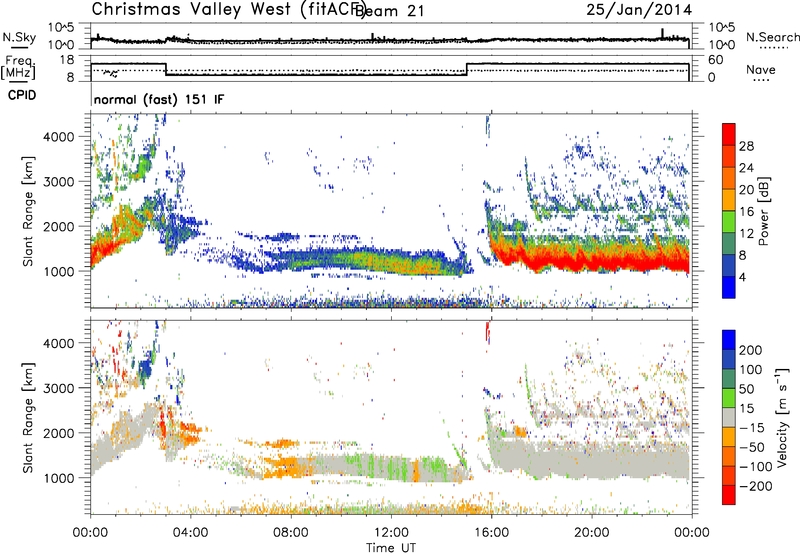Select the "4000" tick in the Power panel
Viewport: 800px width, 554px height.
[x=58, y=137]
